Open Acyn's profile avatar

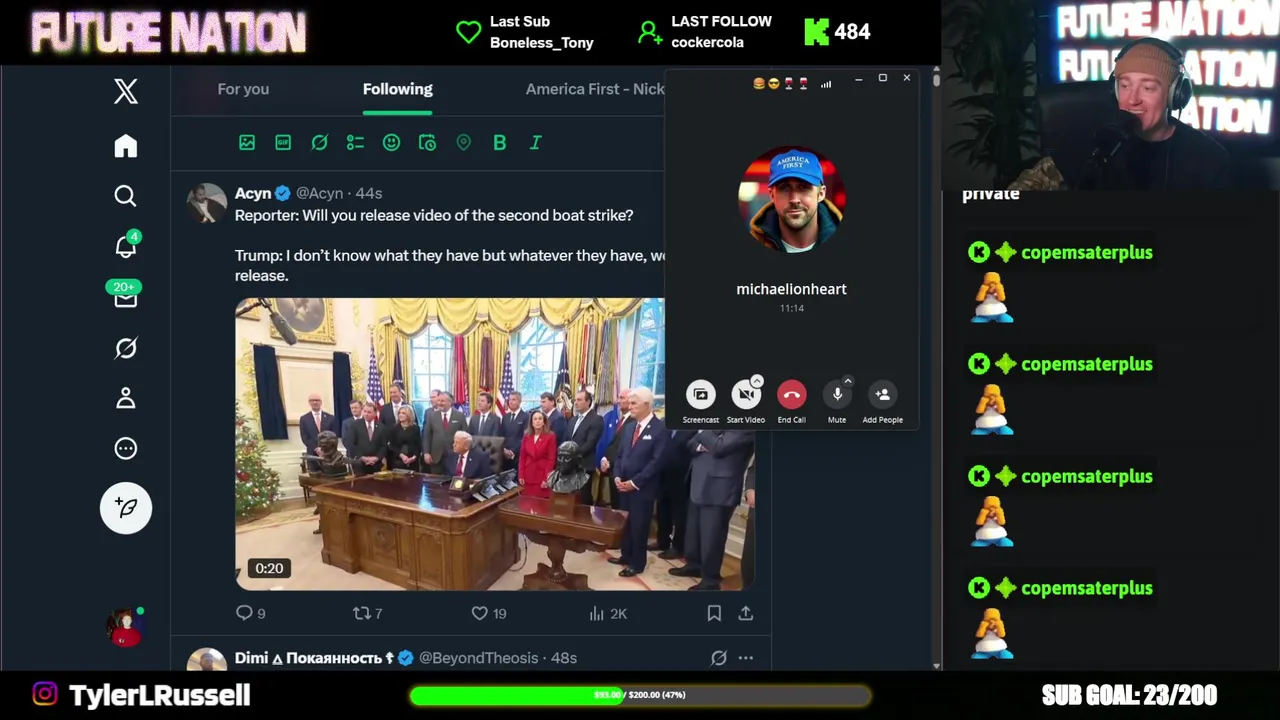click(x=207, y=203)
